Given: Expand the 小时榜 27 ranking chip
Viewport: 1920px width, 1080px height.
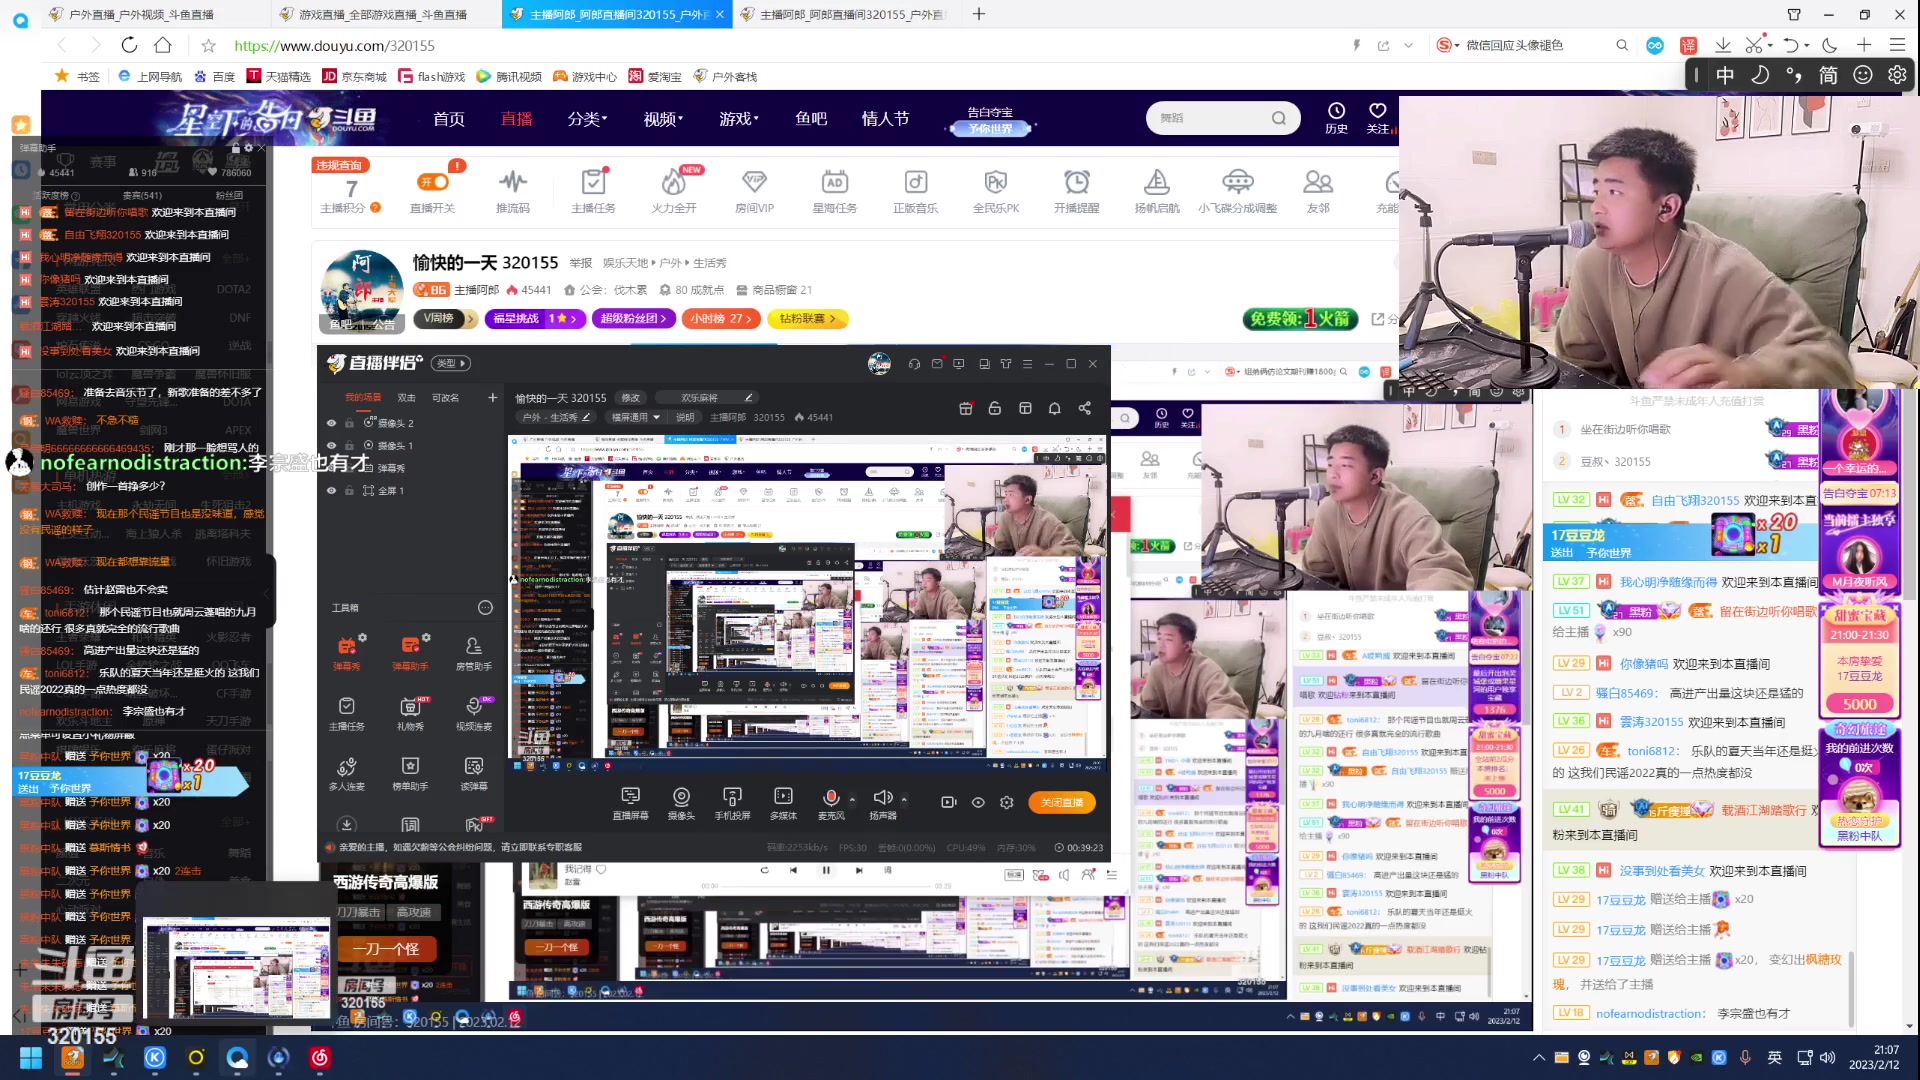Looking at the screenshot, I should coord(719,319).
